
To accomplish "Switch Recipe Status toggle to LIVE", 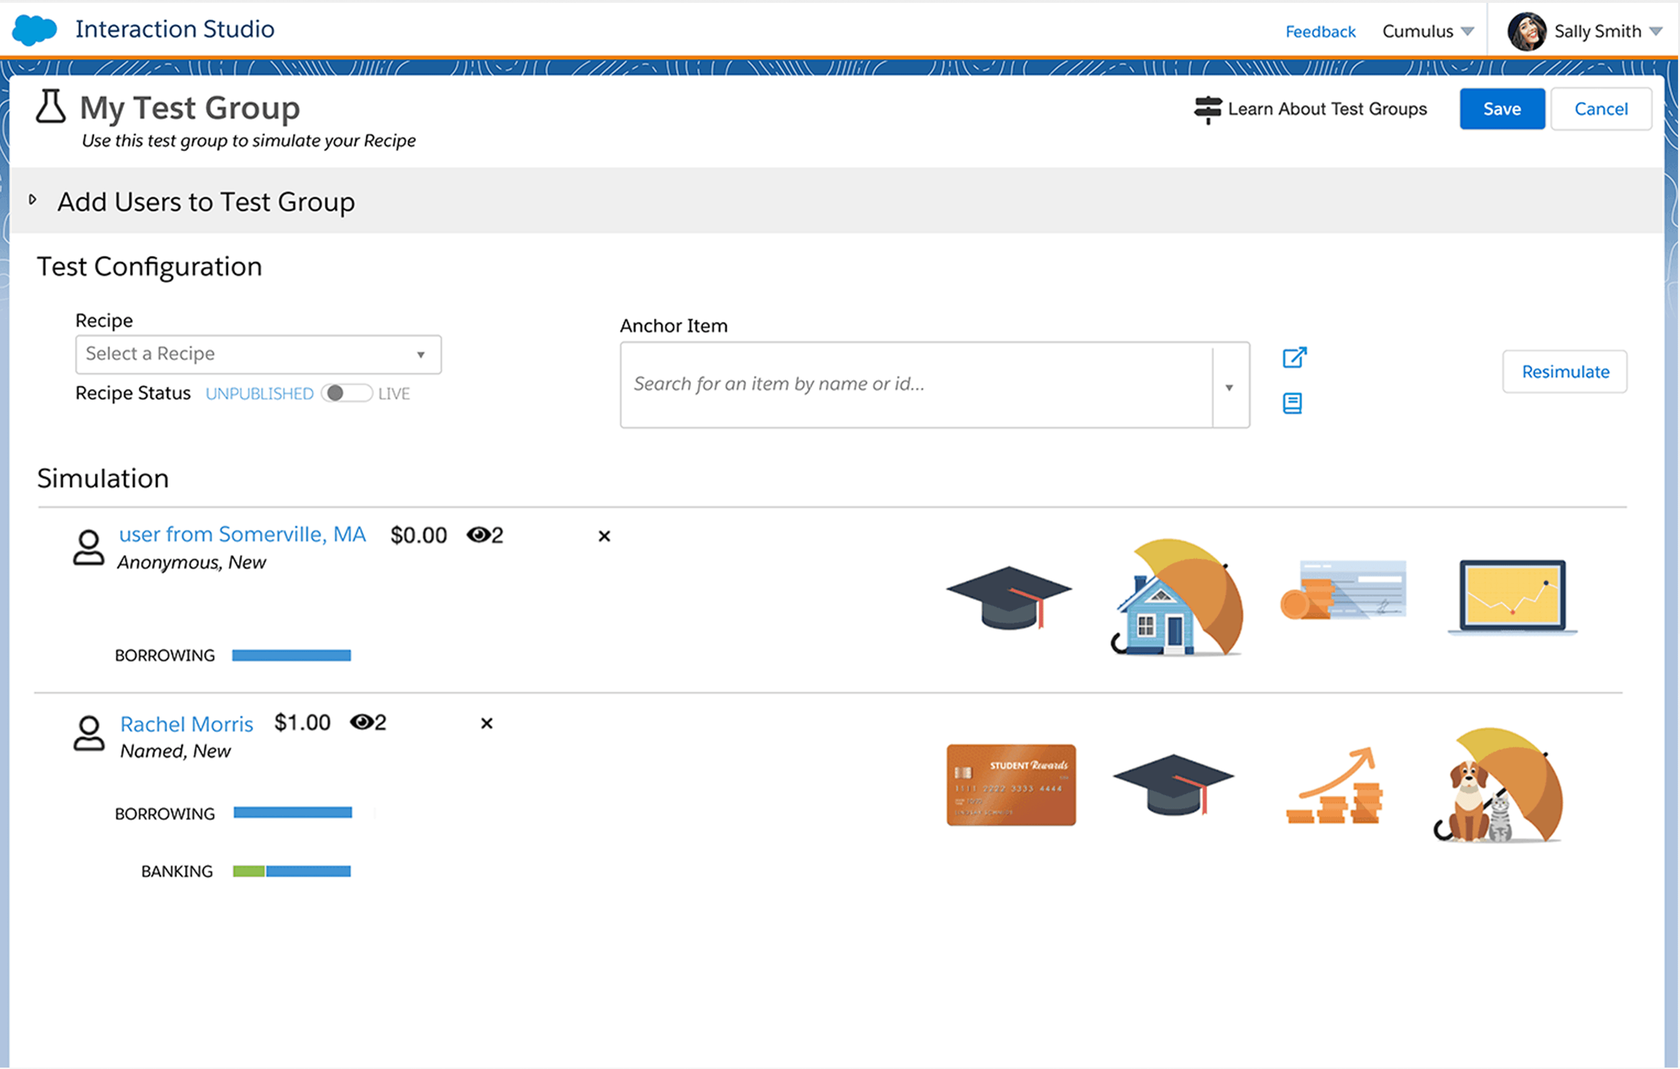I will [x=347, y=393].
